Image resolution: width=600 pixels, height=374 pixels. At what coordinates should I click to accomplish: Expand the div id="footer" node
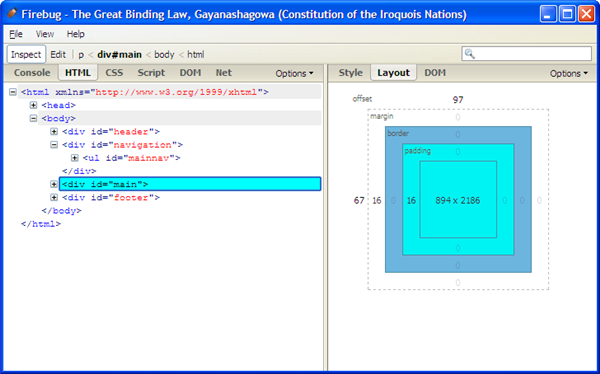pos(54,198)
